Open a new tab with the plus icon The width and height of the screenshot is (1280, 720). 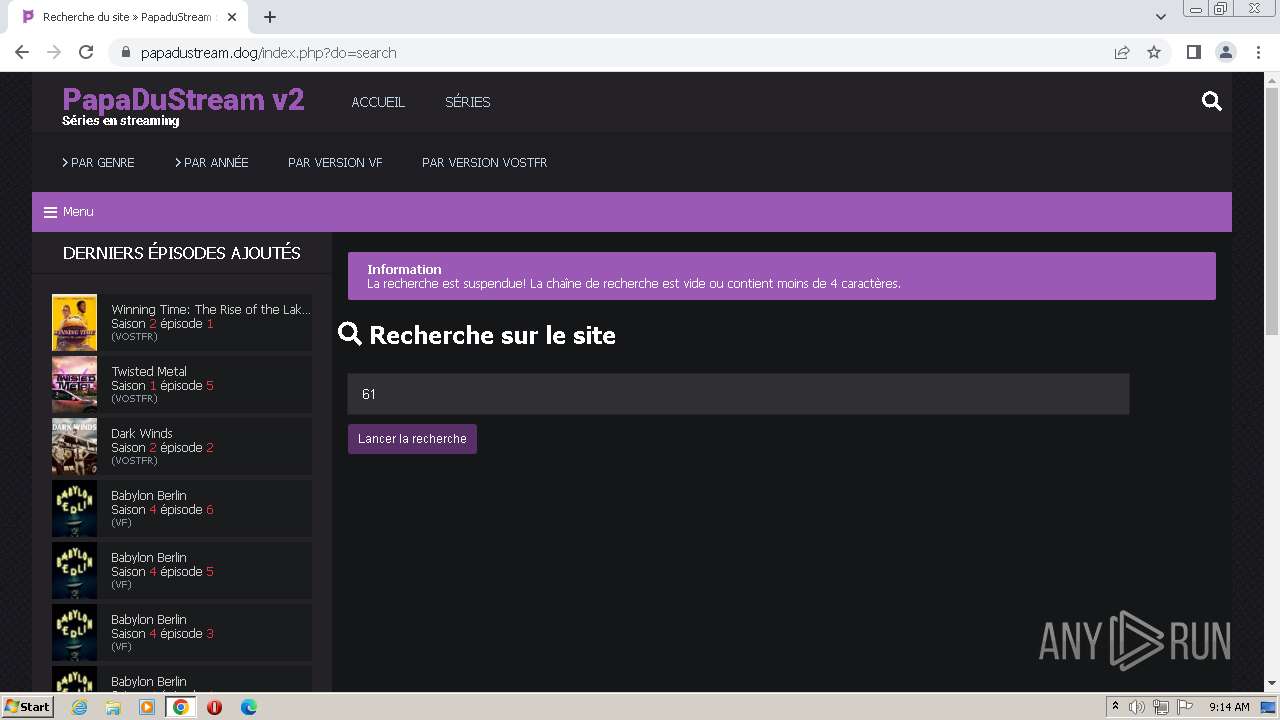point(270,17)
